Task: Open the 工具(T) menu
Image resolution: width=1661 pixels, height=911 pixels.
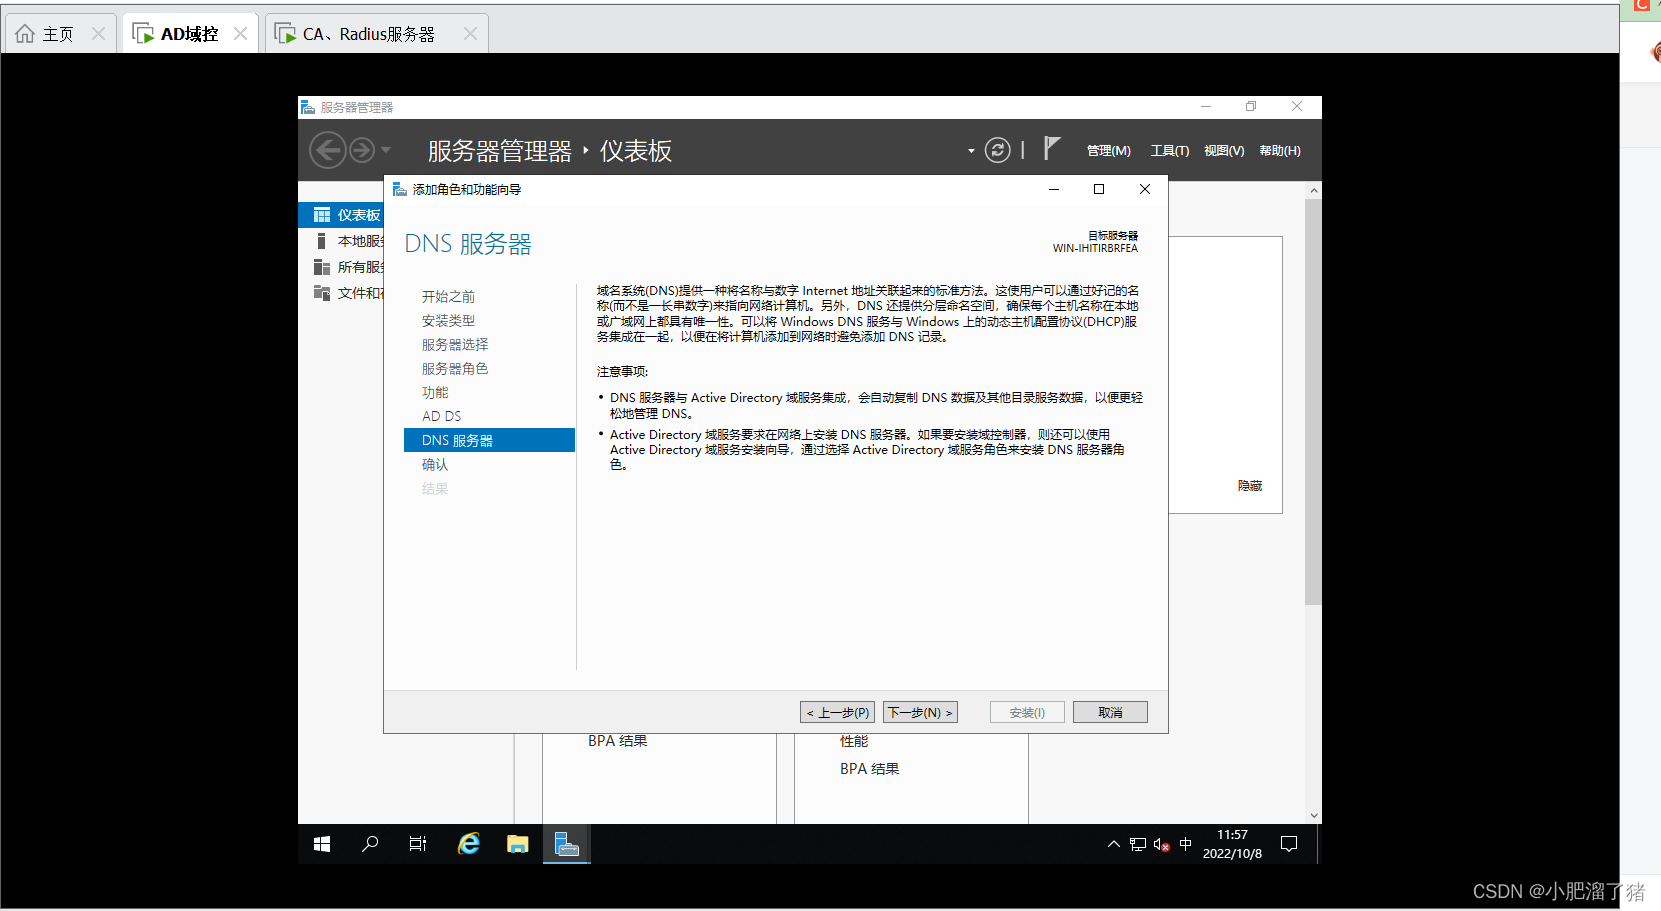Action: tap(1169, 151)
